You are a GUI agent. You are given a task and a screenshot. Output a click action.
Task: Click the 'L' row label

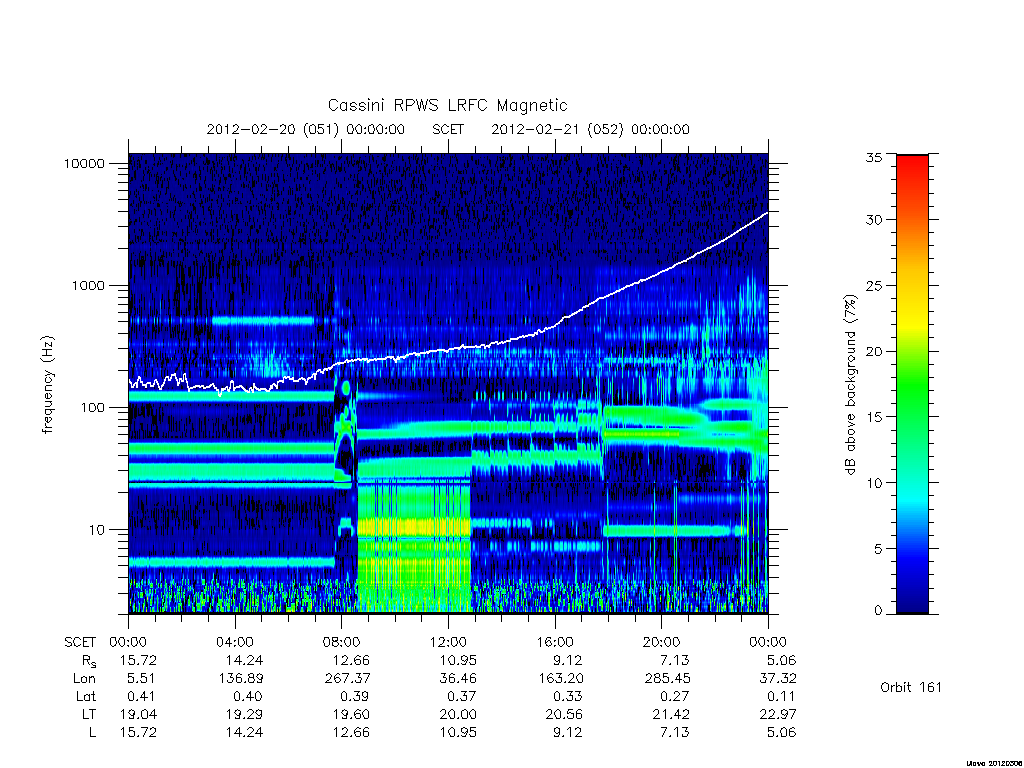click(93, 733)
